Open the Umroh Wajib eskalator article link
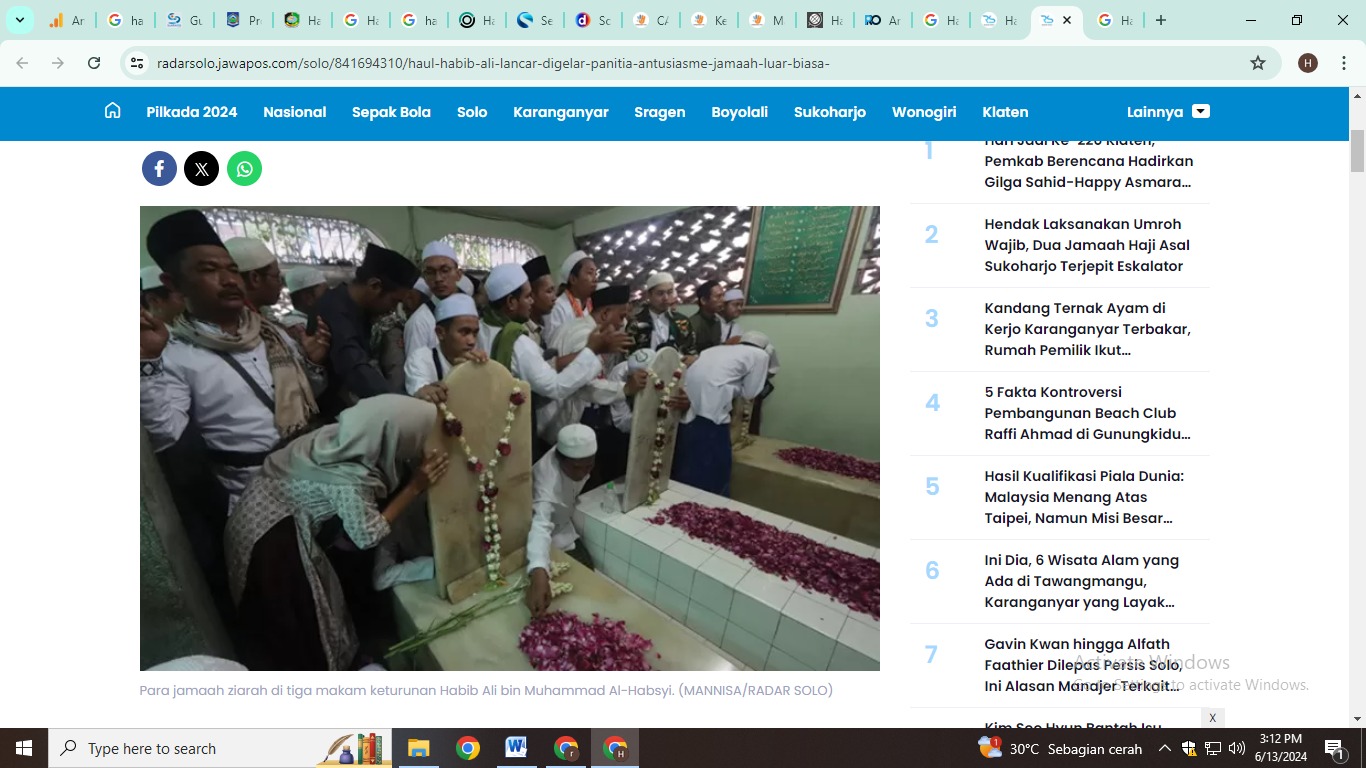The image size is (1366, 768). (1086, 245)
